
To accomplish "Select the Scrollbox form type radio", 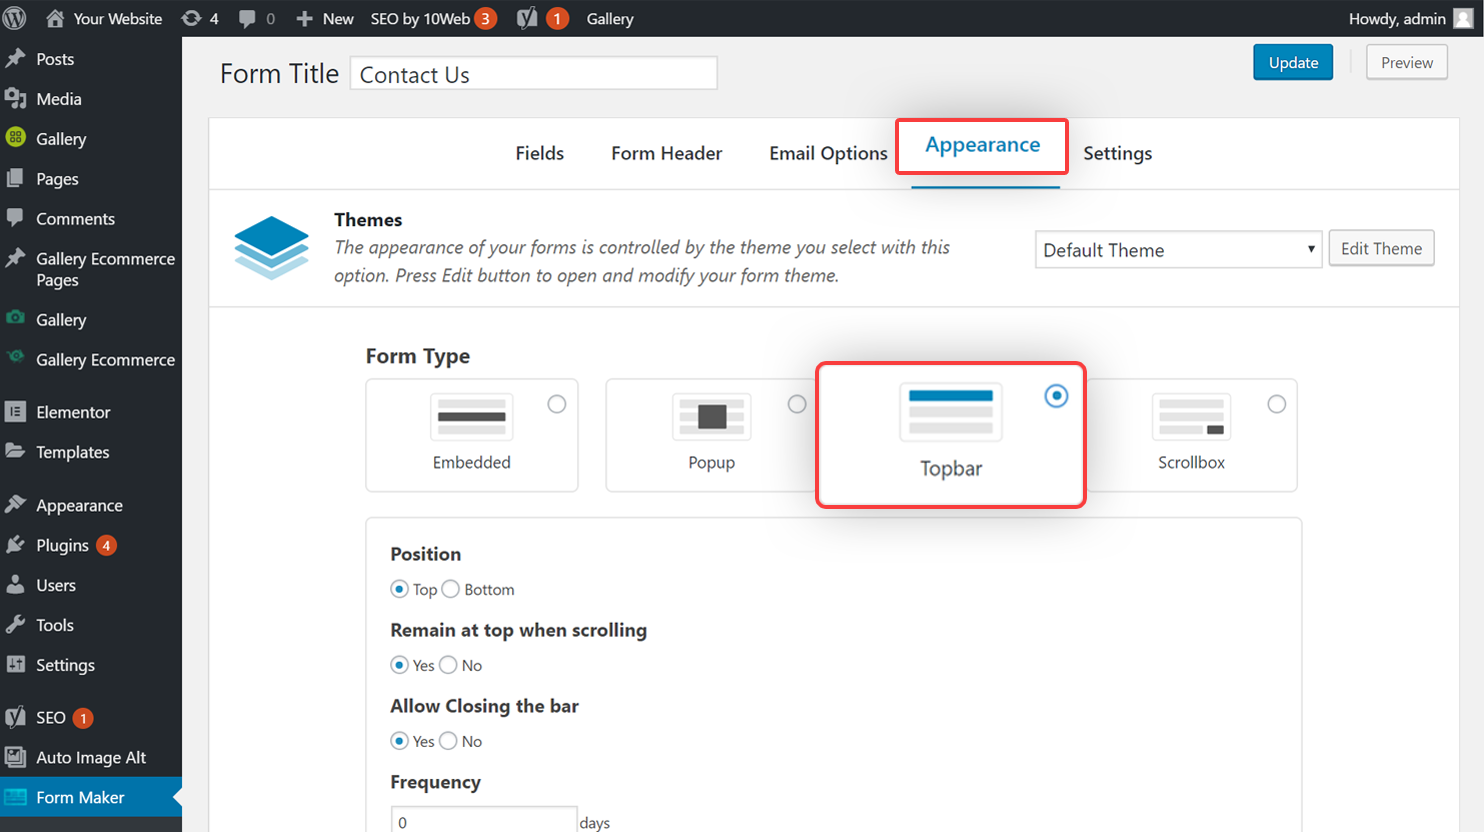I will [1277, 404].
